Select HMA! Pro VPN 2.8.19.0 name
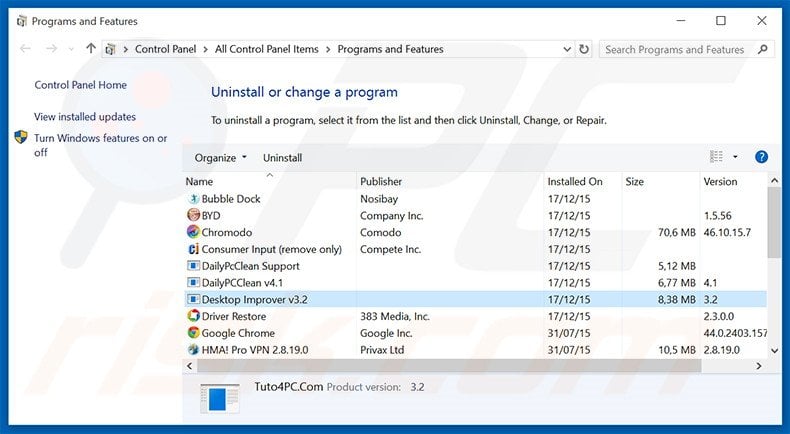 [x=255, y=349]
